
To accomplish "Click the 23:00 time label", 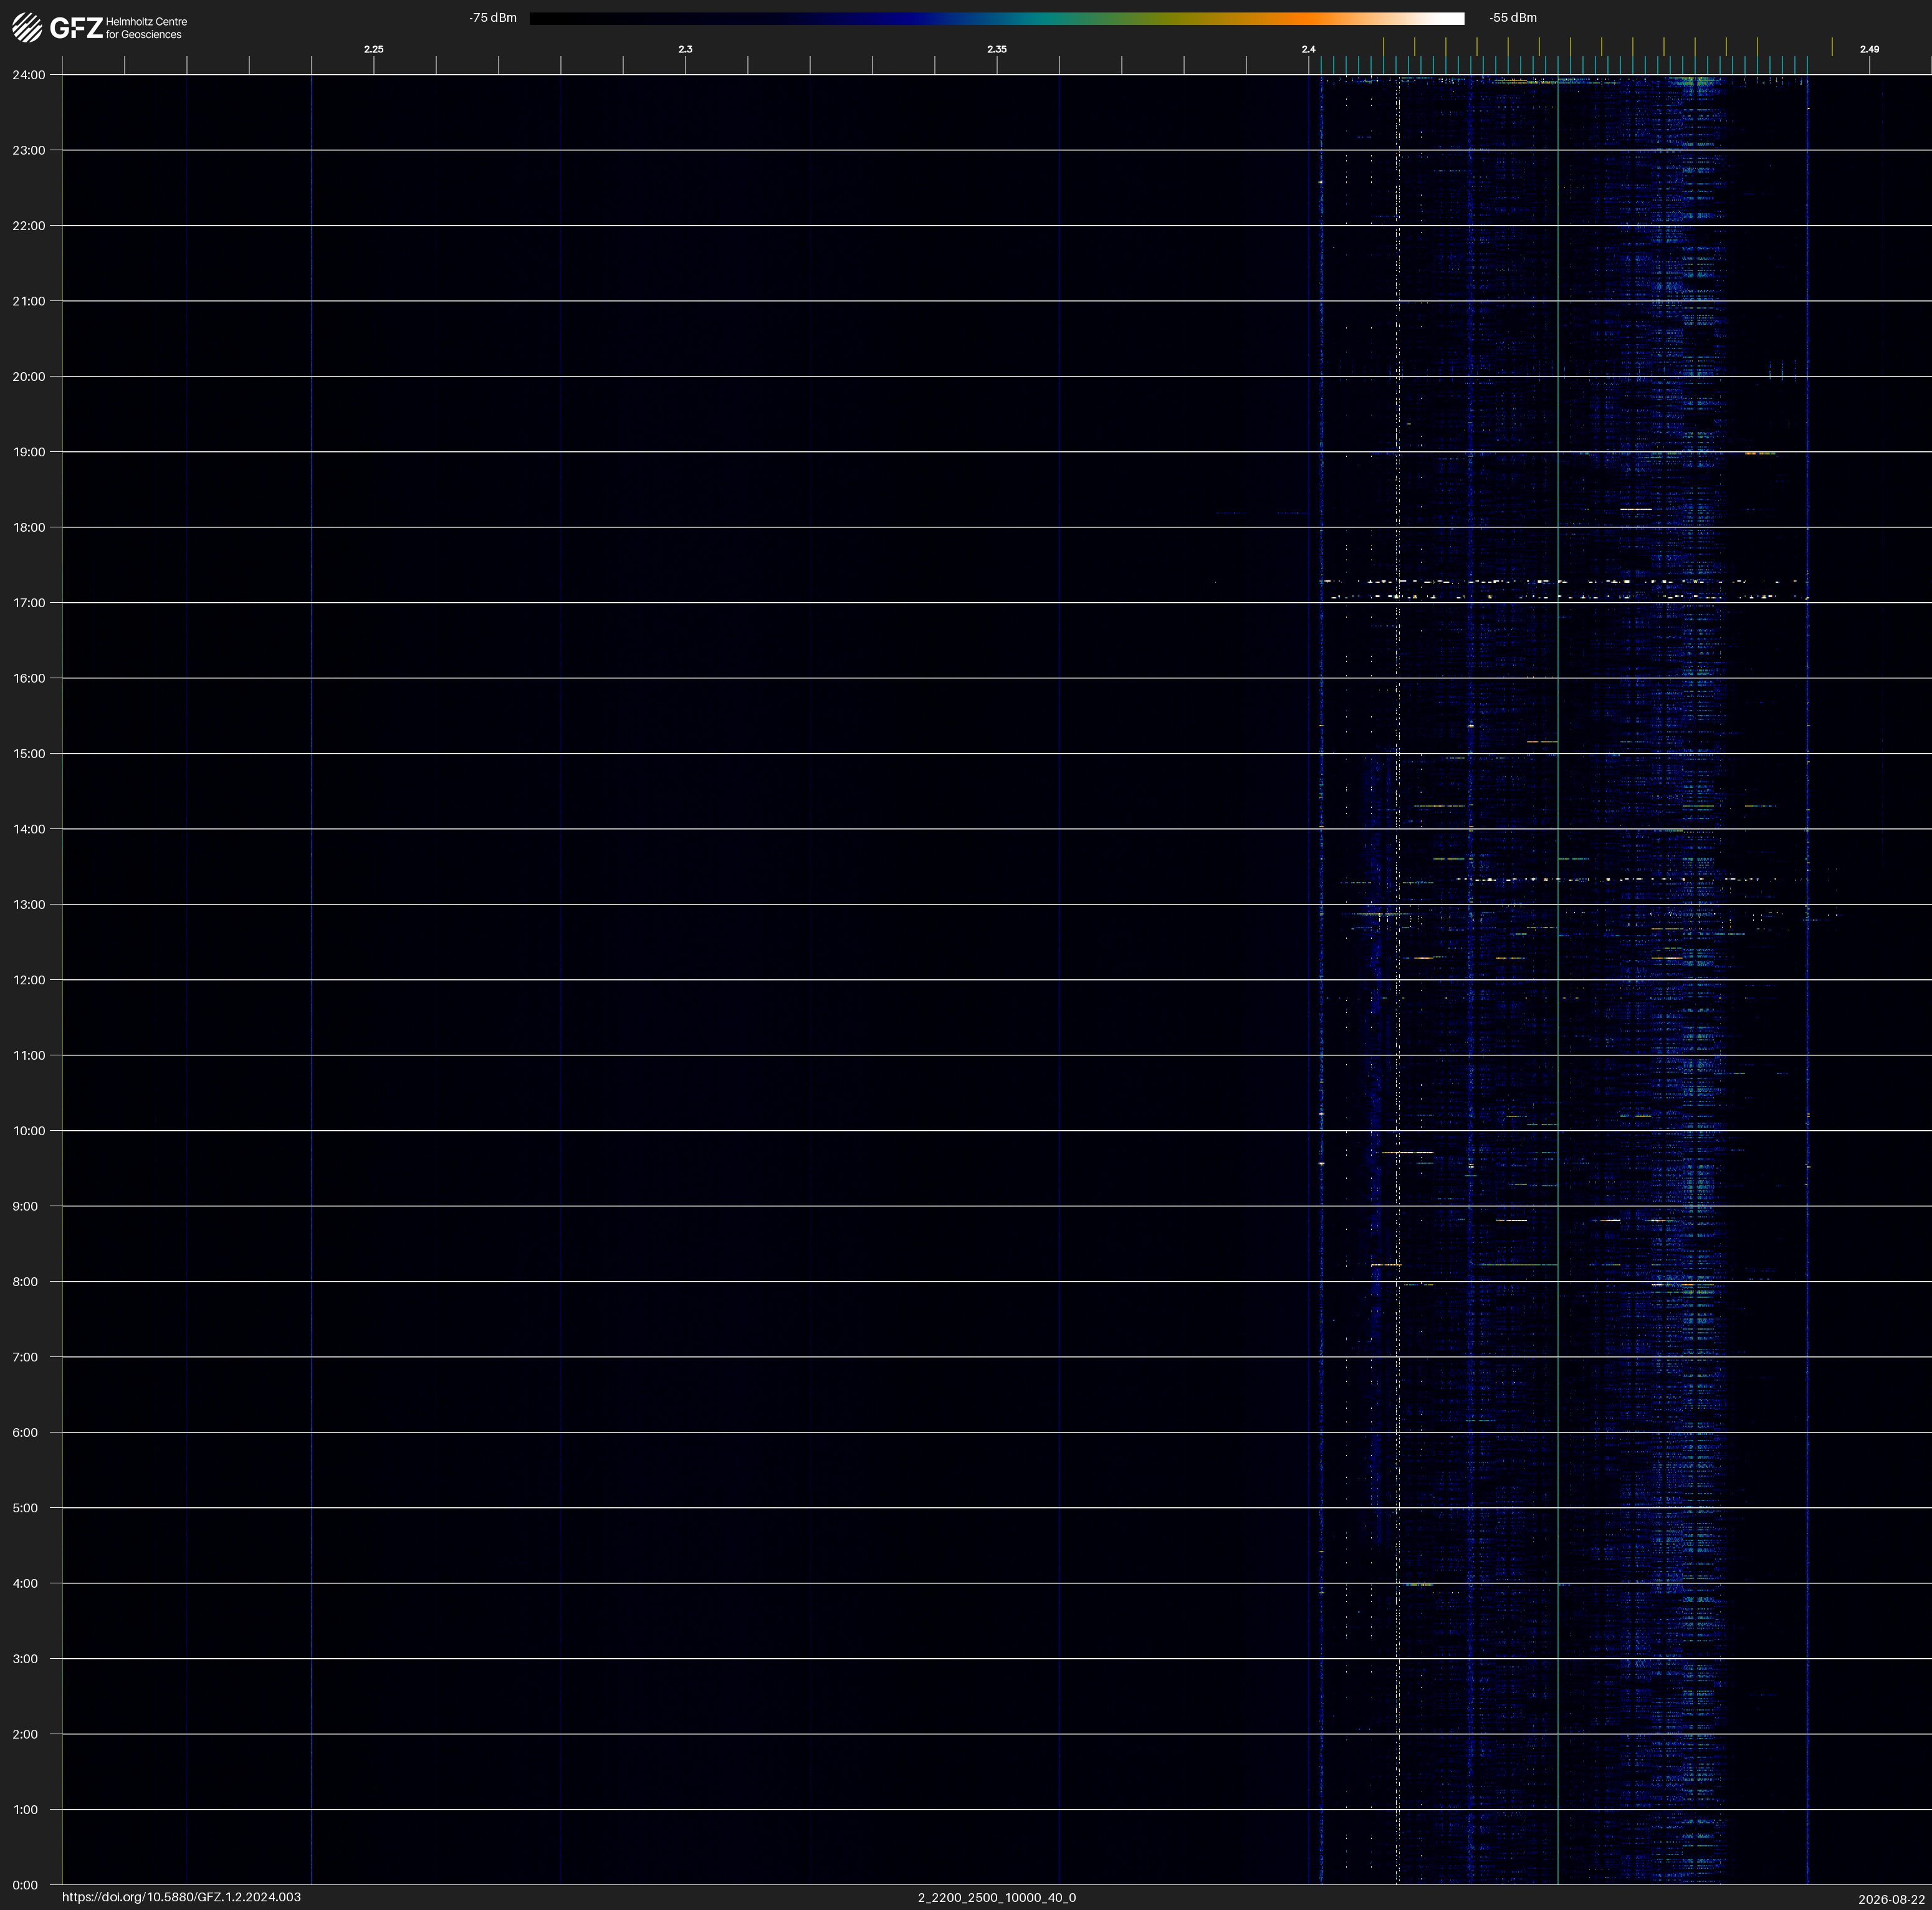I will pos(29,150).
